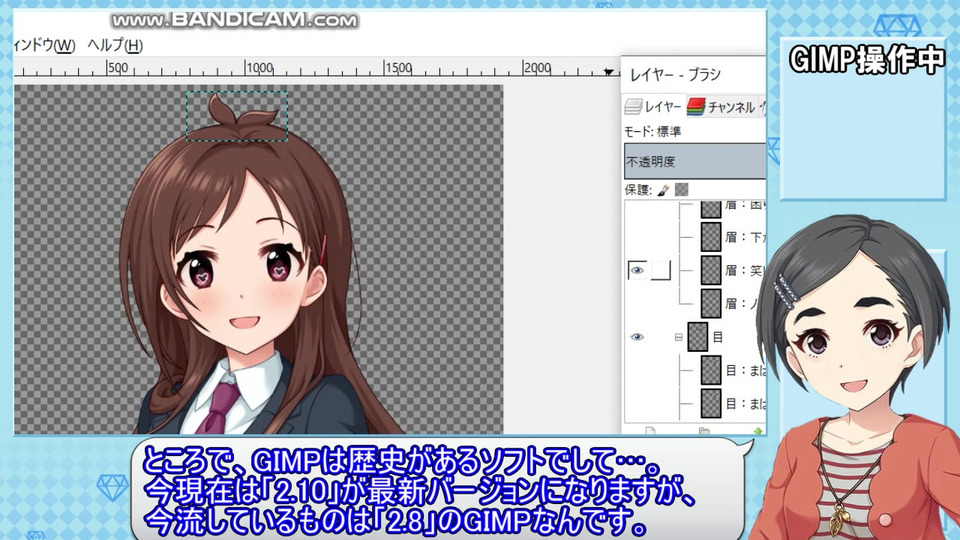
Task: Toggle the lock pixels paintbrush icon
Action: pyautogui.click(x=663, y=190)
